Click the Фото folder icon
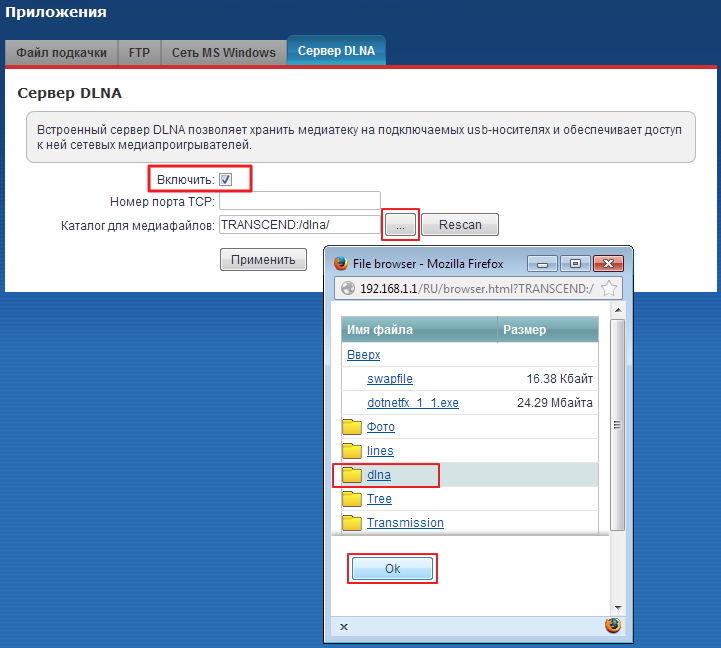 coord(352,427)
